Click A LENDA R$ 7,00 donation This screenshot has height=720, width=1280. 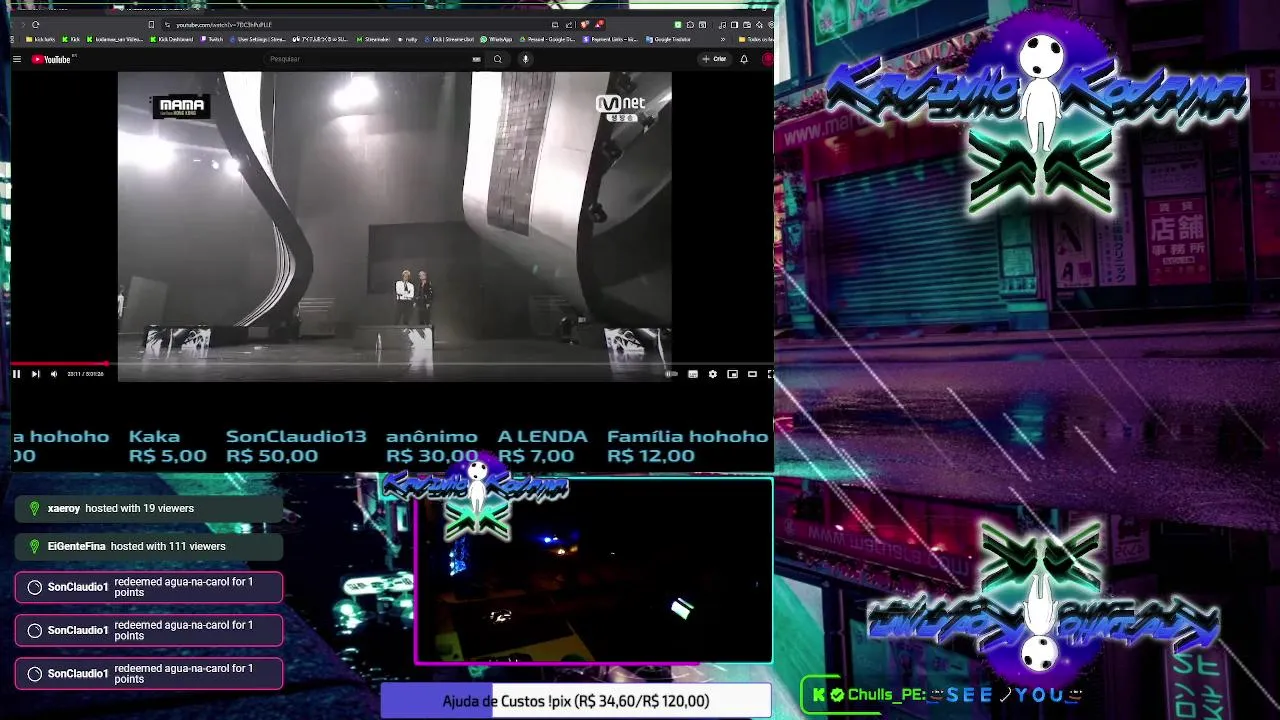coord(542,446)
